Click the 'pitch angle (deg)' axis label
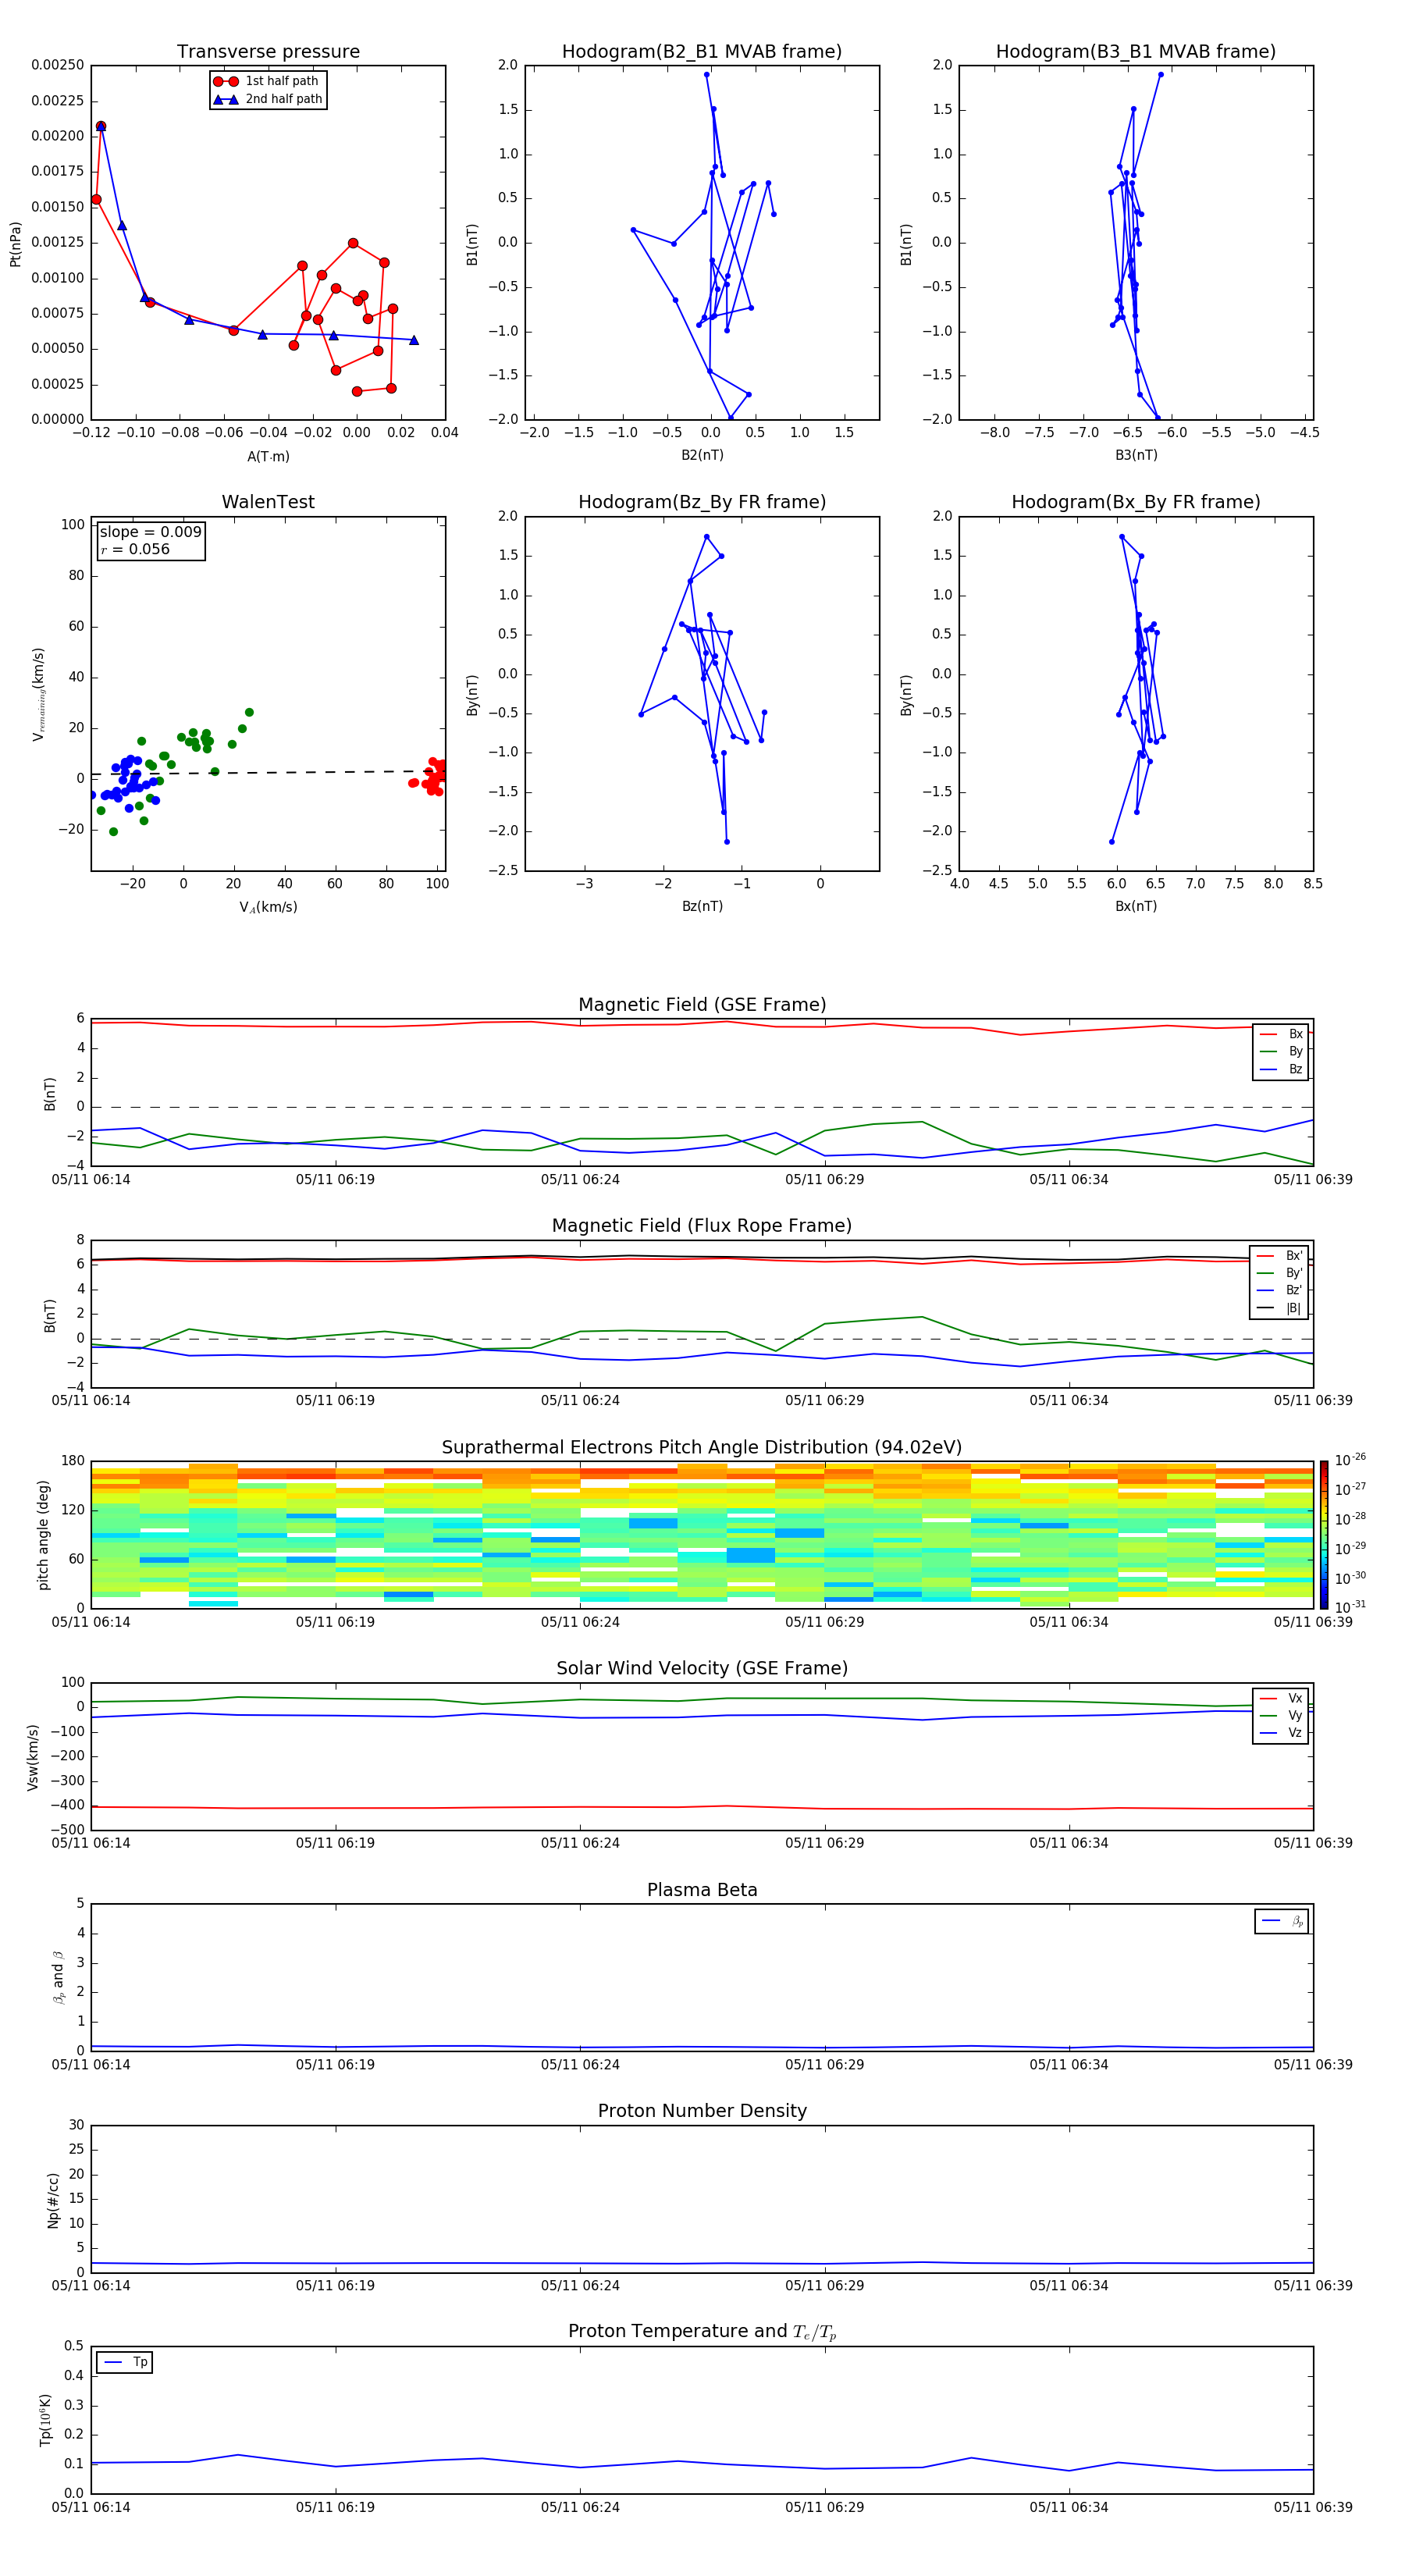This screenshot has height=2576, width=1405. tap(43, 1535)
